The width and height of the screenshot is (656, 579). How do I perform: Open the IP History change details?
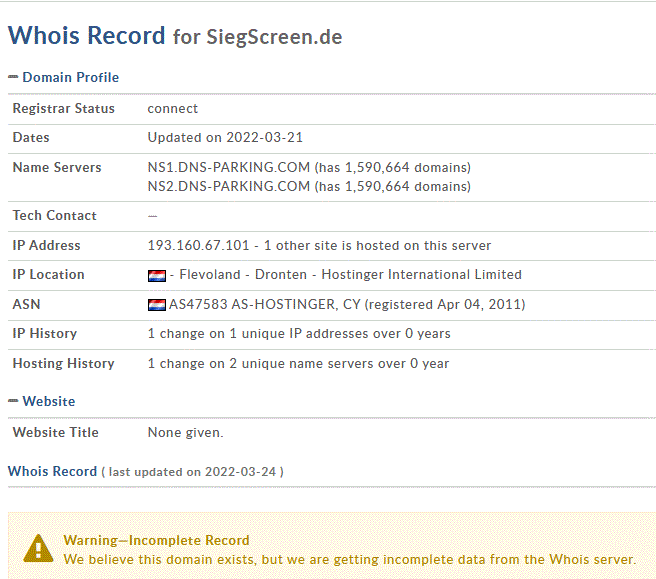tap(299, 333)
